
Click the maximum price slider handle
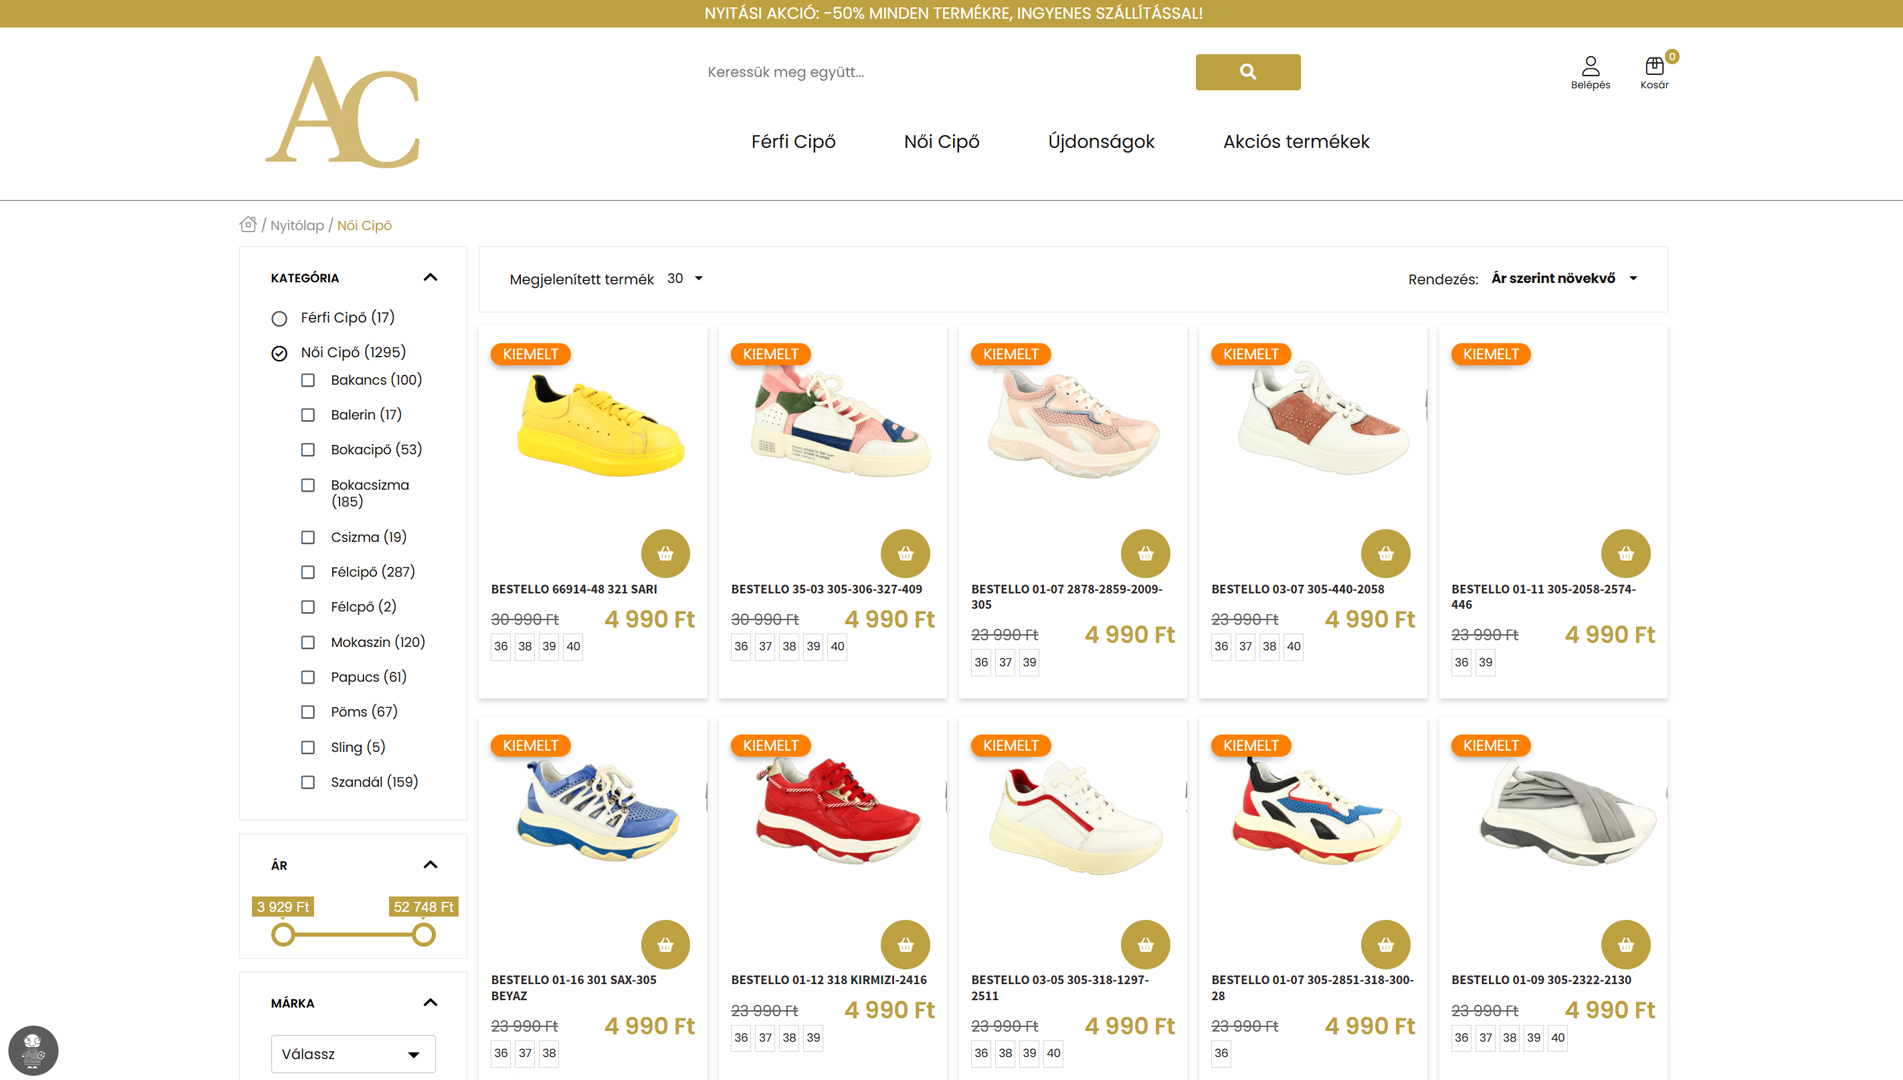click(x=424, y=934)
